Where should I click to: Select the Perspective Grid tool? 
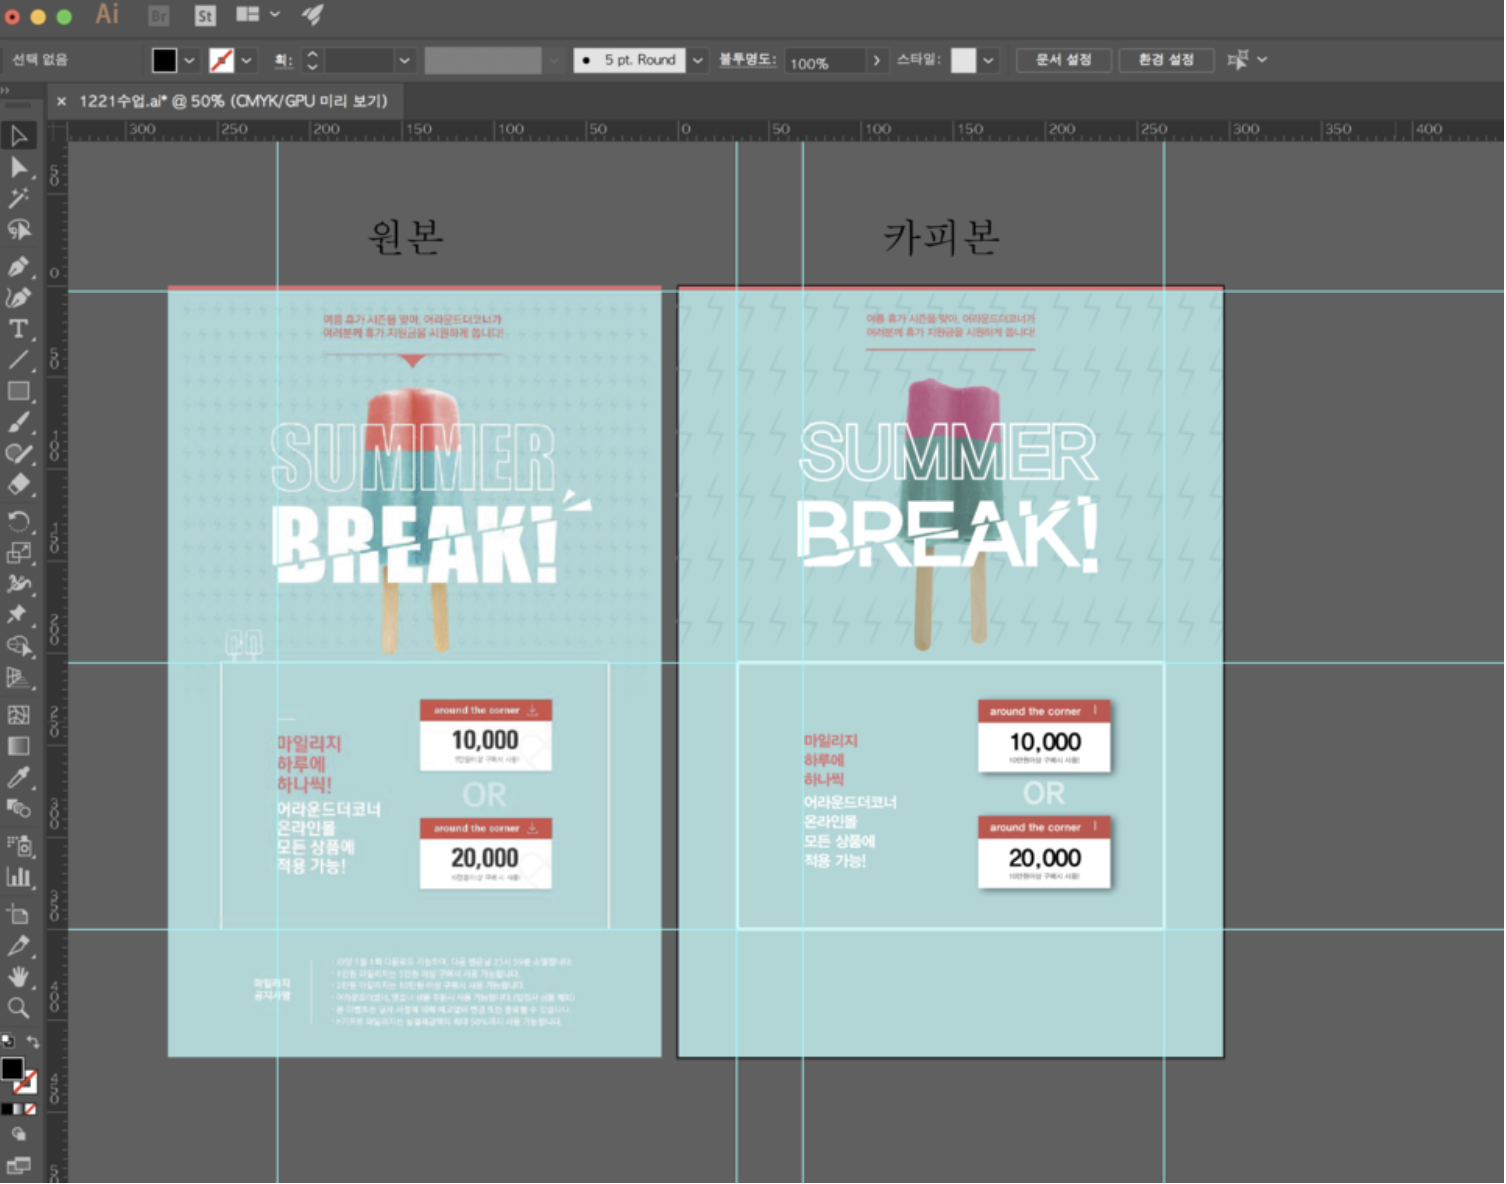click(18, 678)
